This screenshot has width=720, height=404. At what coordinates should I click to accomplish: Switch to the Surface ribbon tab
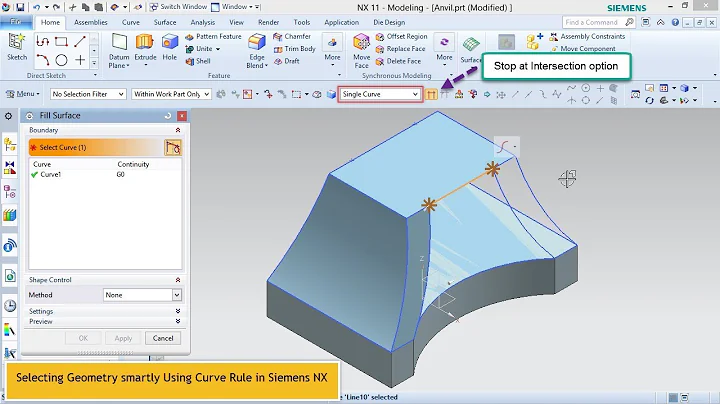(165, 22)
